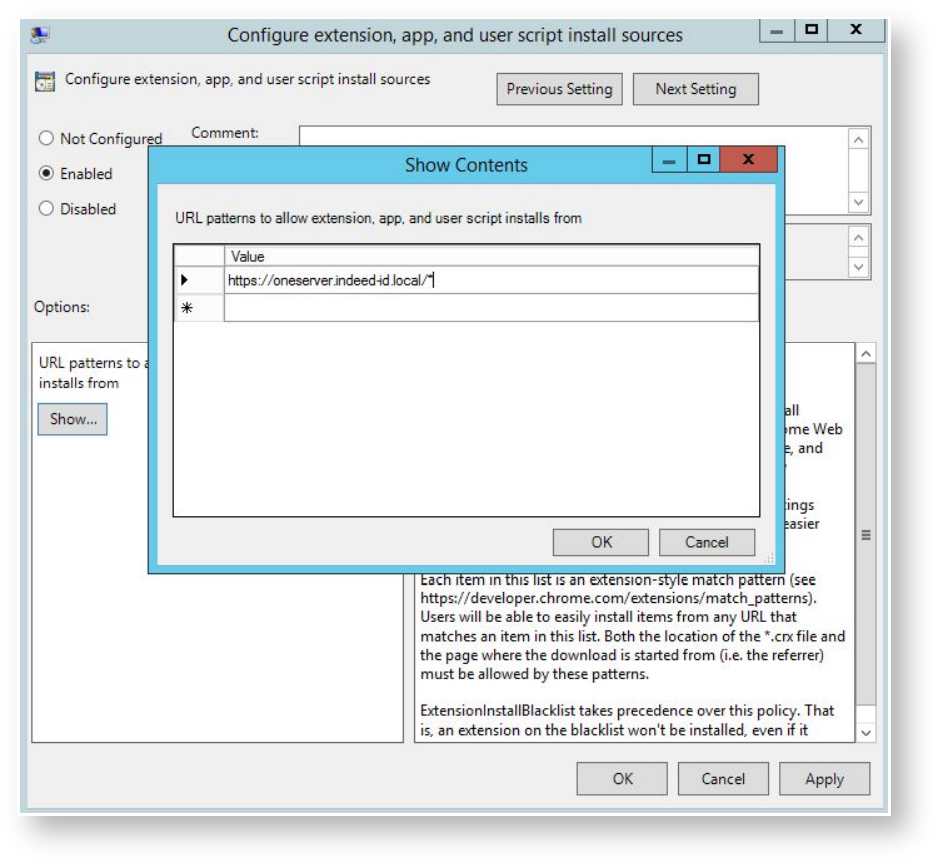
Task: Close the Show Contents dialog
Action: point(748,160)
